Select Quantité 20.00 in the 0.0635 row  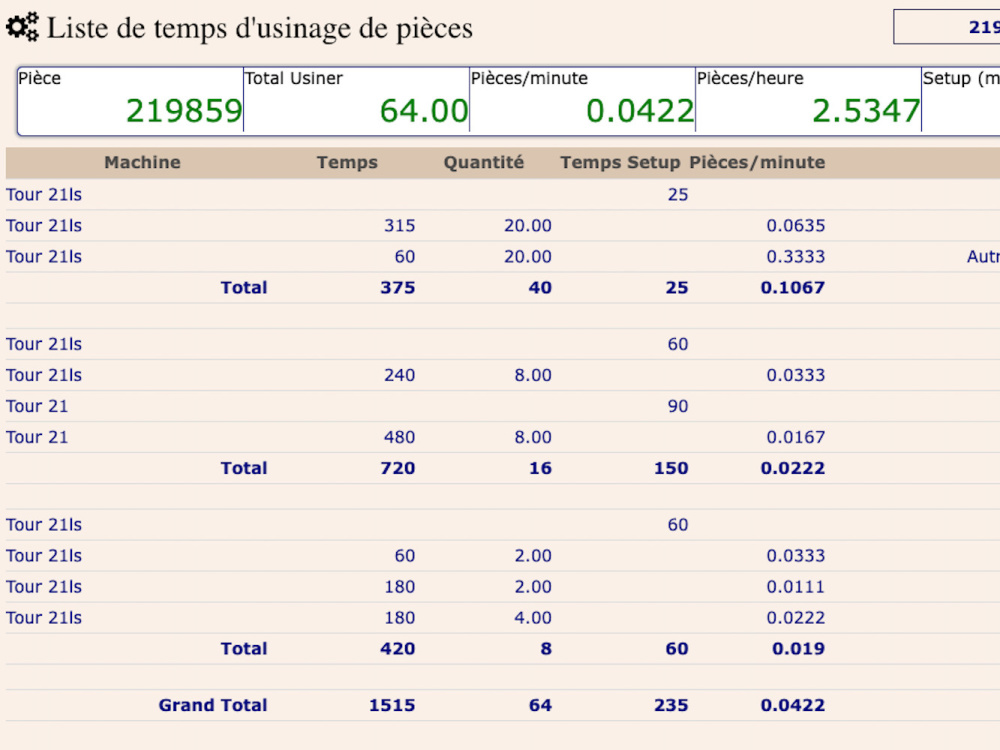[x=527, y=226]
